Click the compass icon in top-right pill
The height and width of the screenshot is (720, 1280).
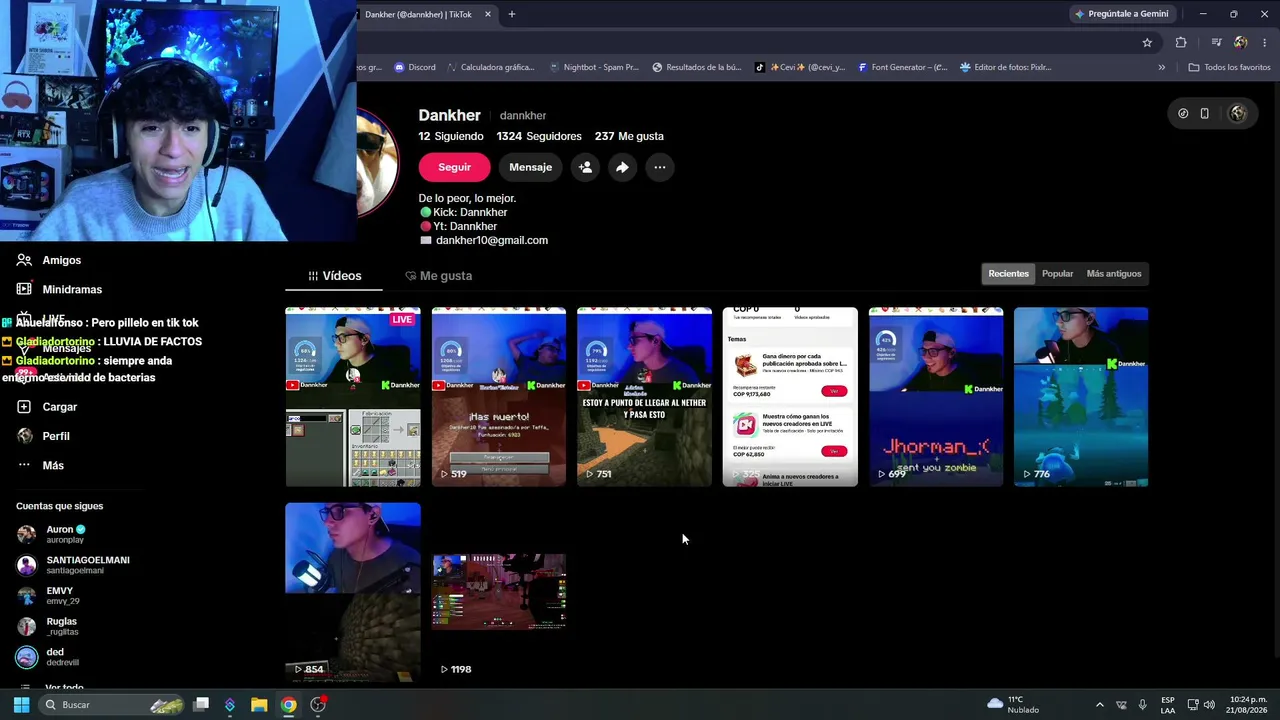(x=1183, y=113)
